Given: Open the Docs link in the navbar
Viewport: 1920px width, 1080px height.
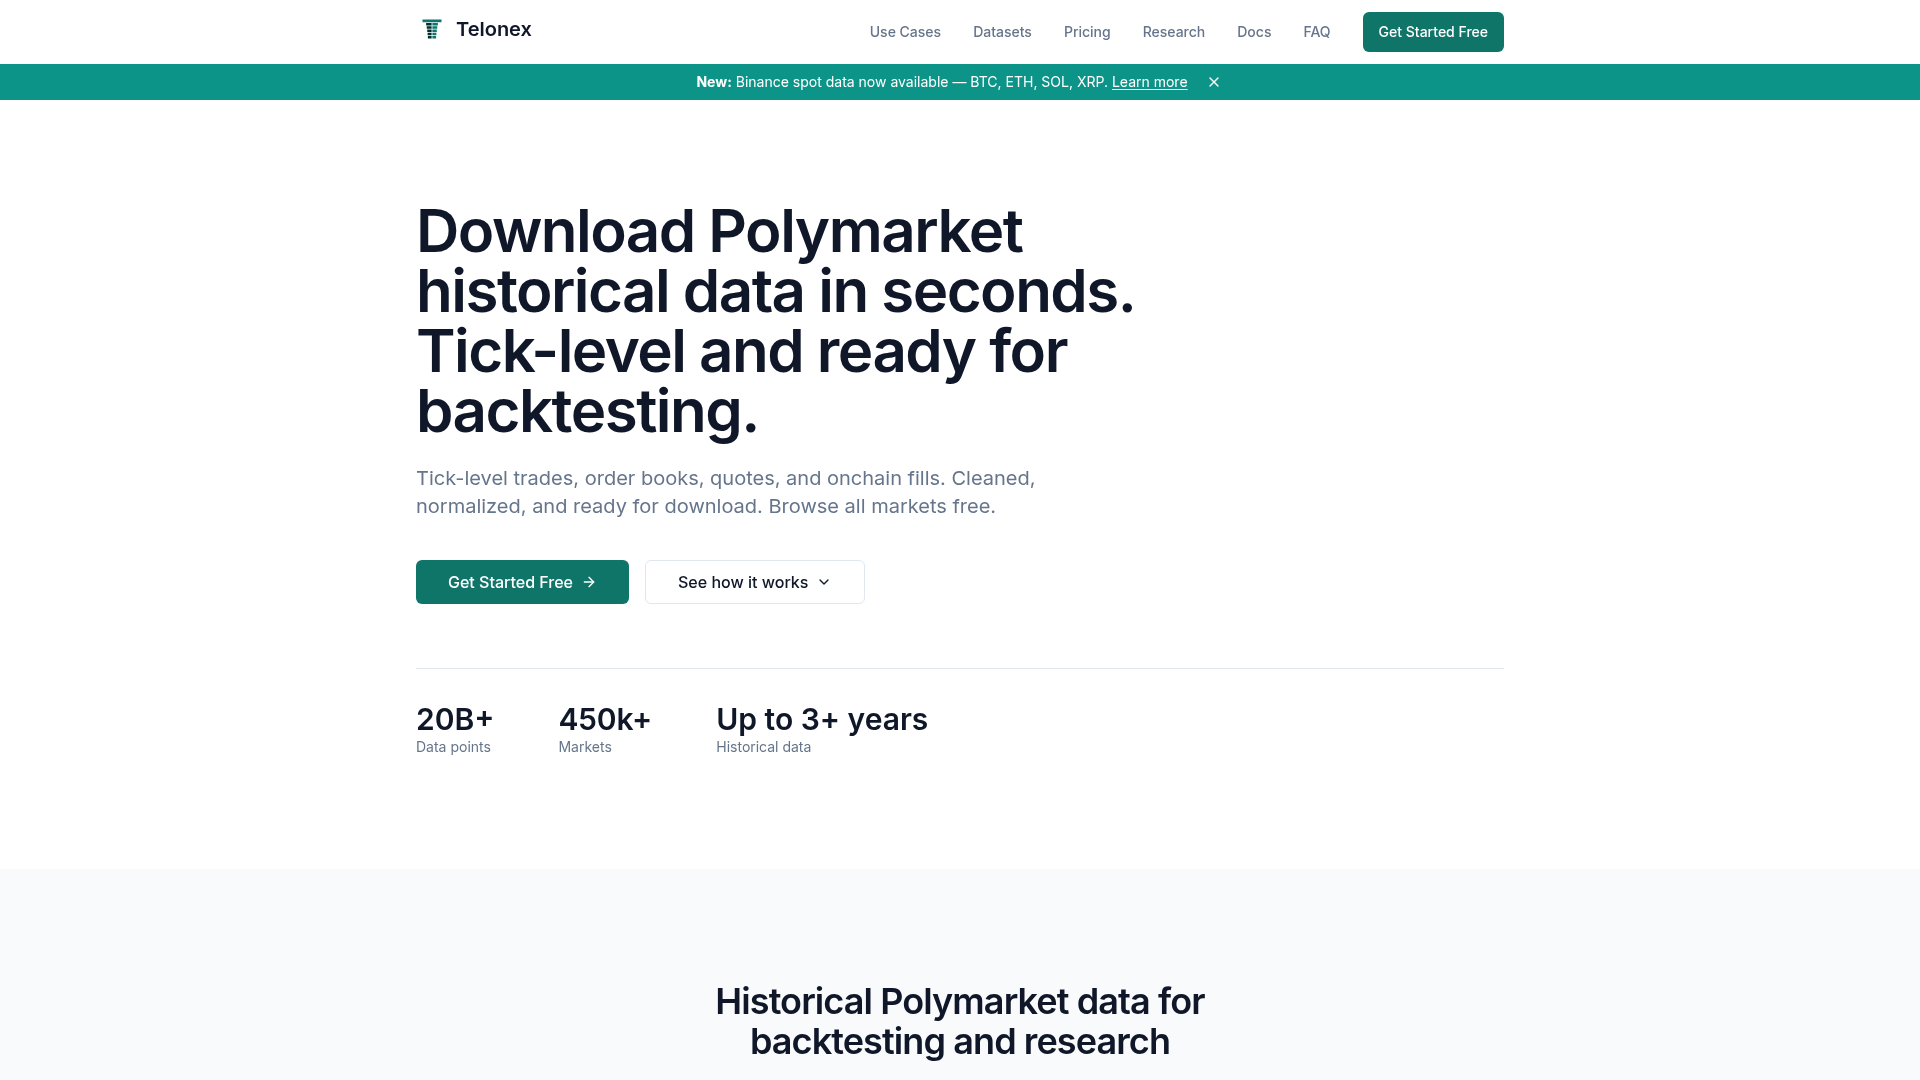Looking at the screenshot, I should pyautogui.click(x=1253, y=32).
